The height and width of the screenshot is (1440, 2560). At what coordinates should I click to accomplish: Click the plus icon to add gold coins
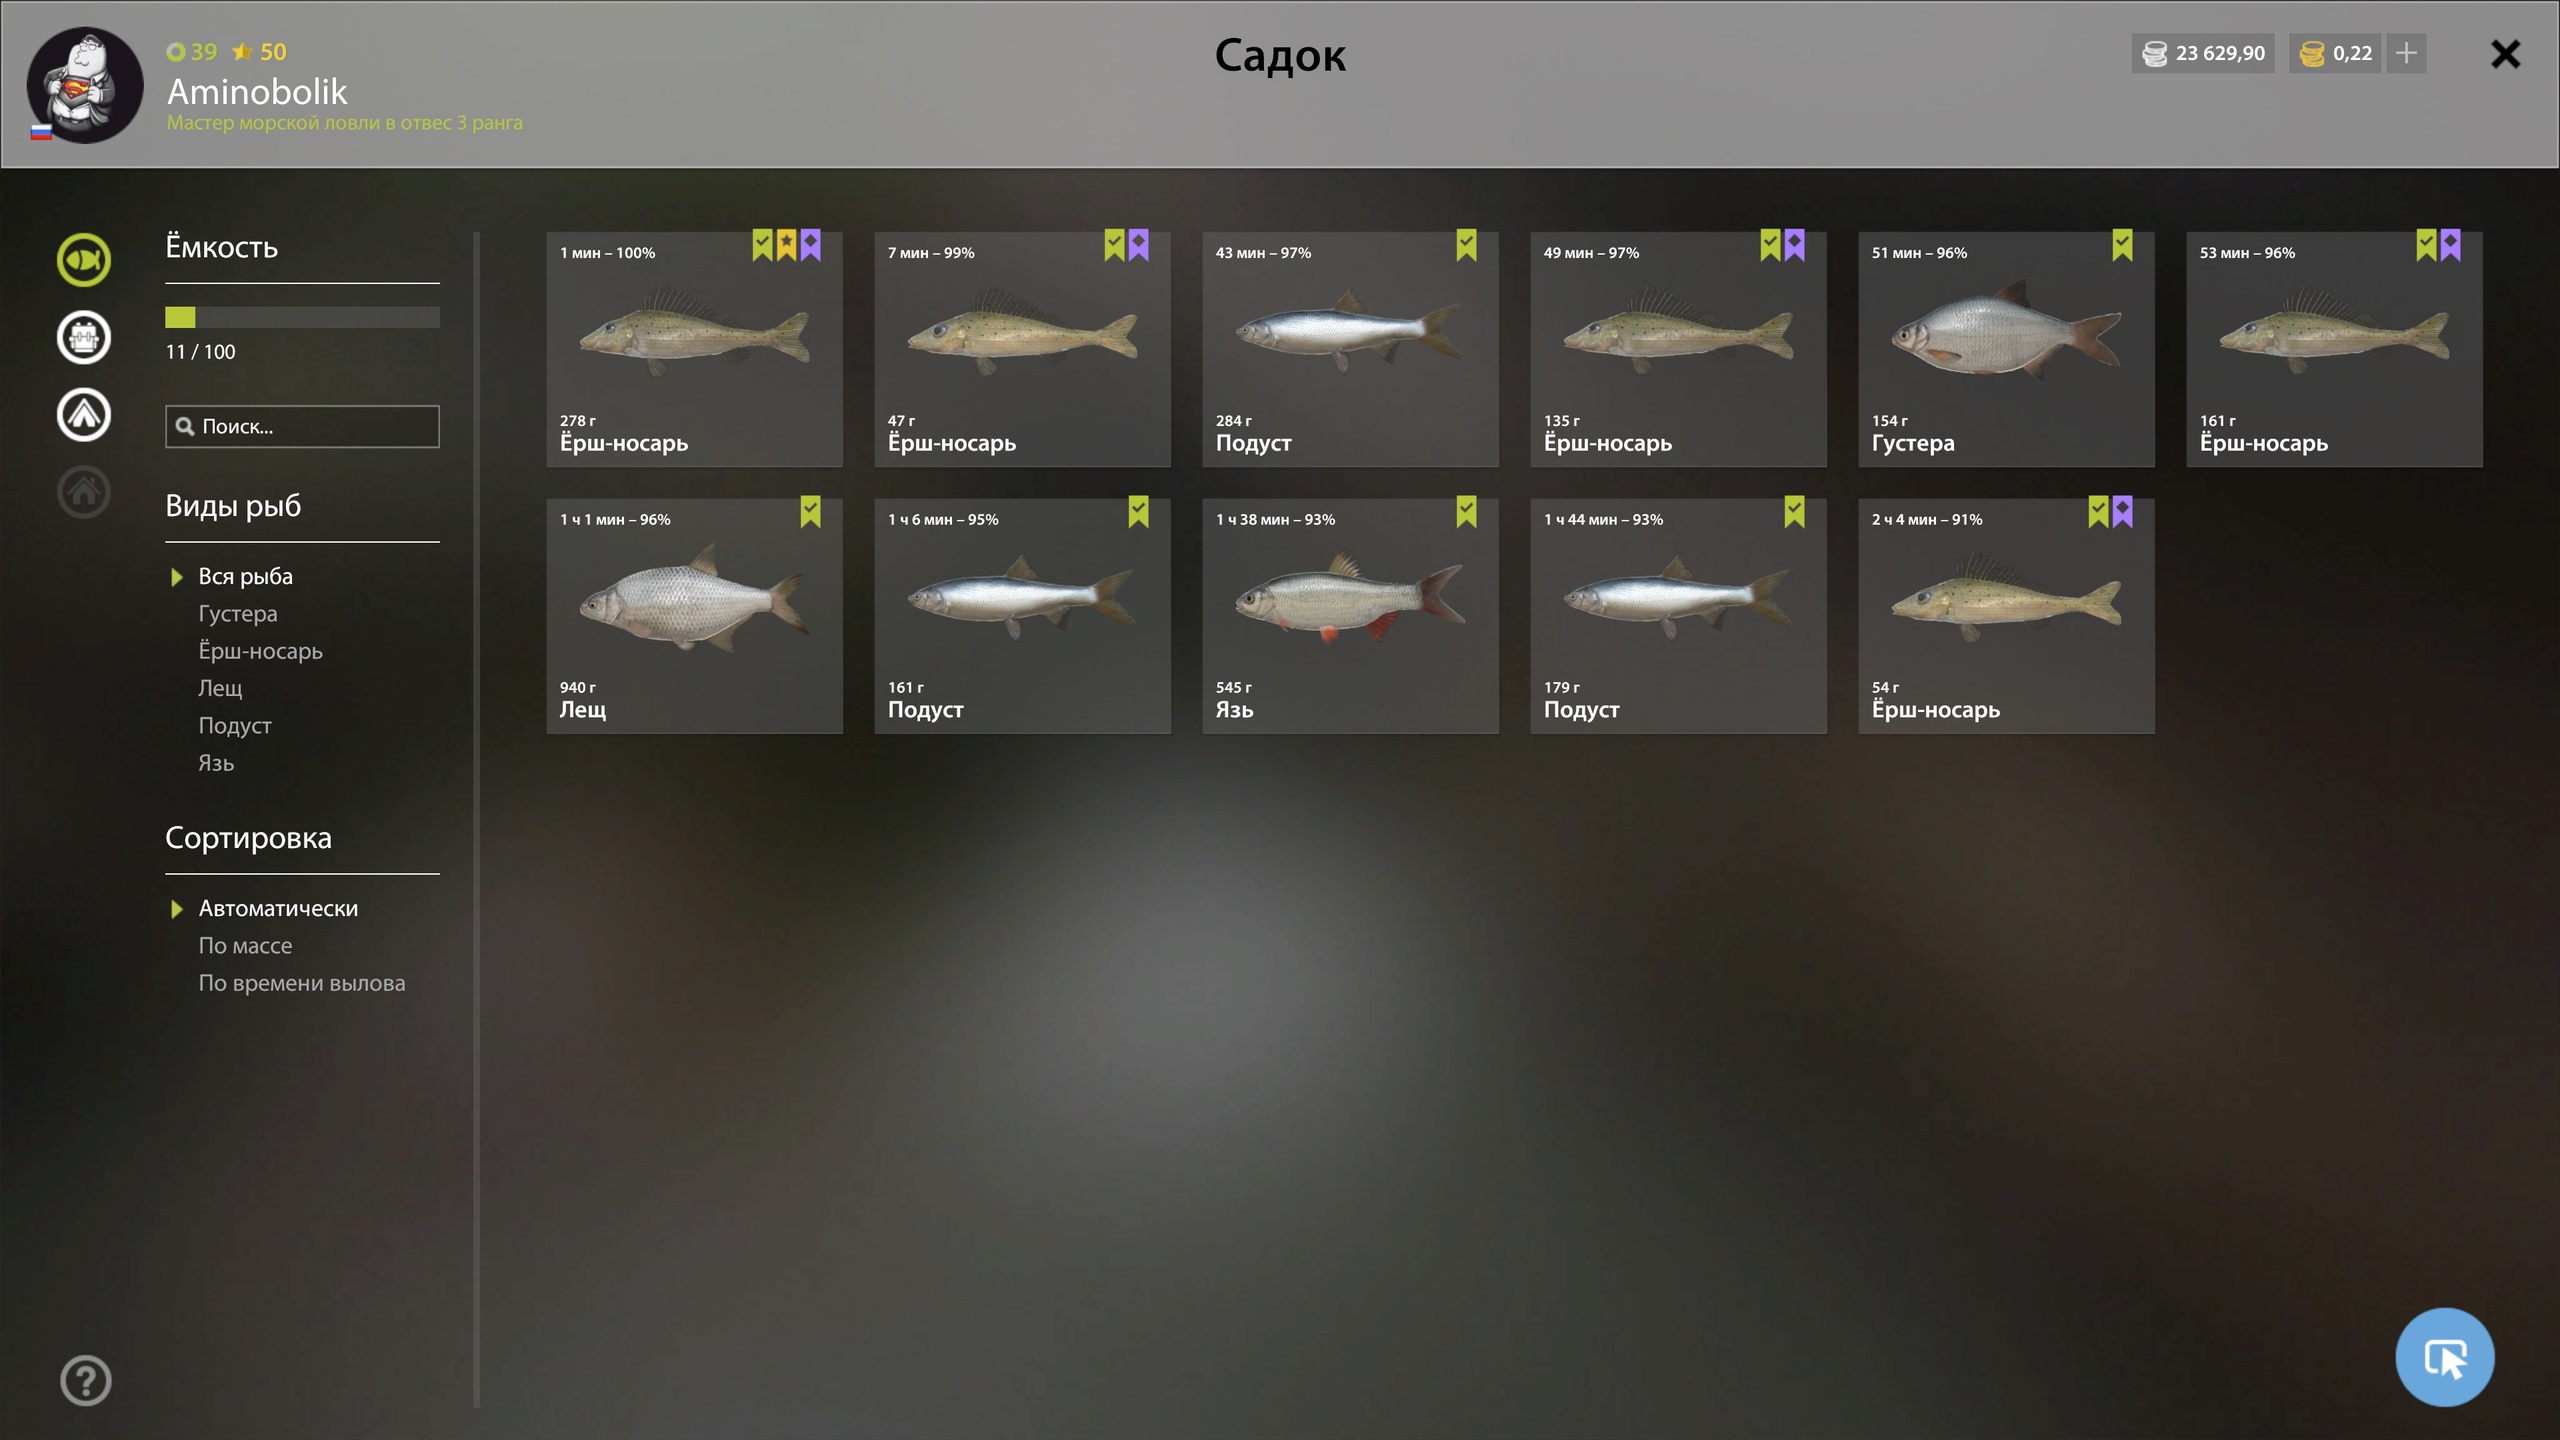pos(2406,53)
